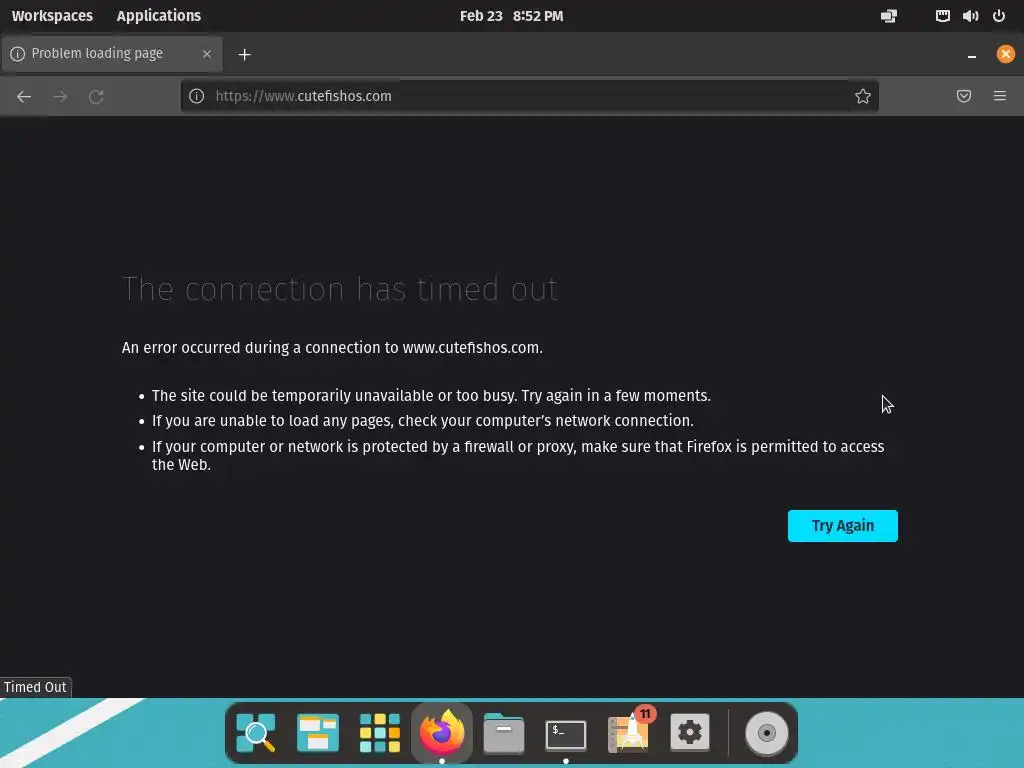Save to Pocket icon in toolbar
1024x768 pixels.
click(964, 96)
